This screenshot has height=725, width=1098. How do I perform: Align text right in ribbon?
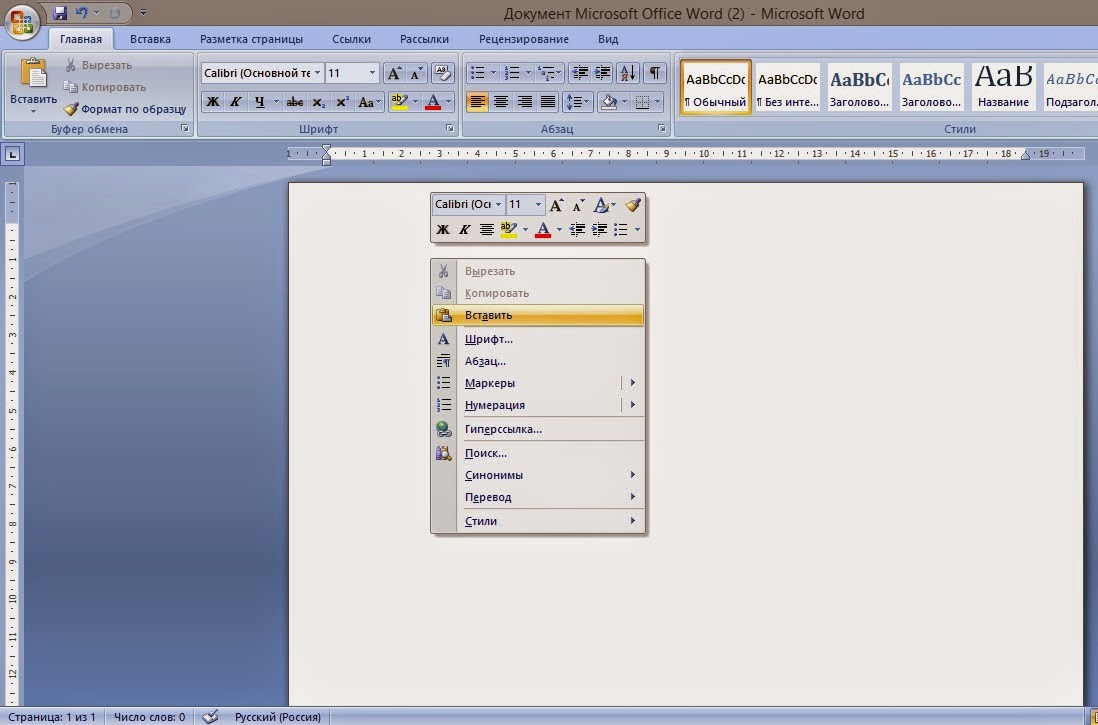pos(524,102)
